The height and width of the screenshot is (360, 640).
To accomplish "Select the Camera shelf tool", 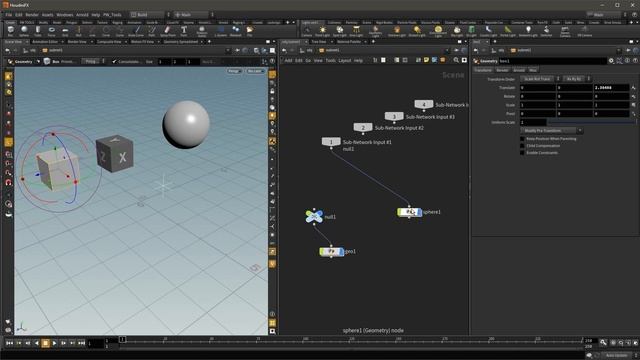I will pos(307,31).
